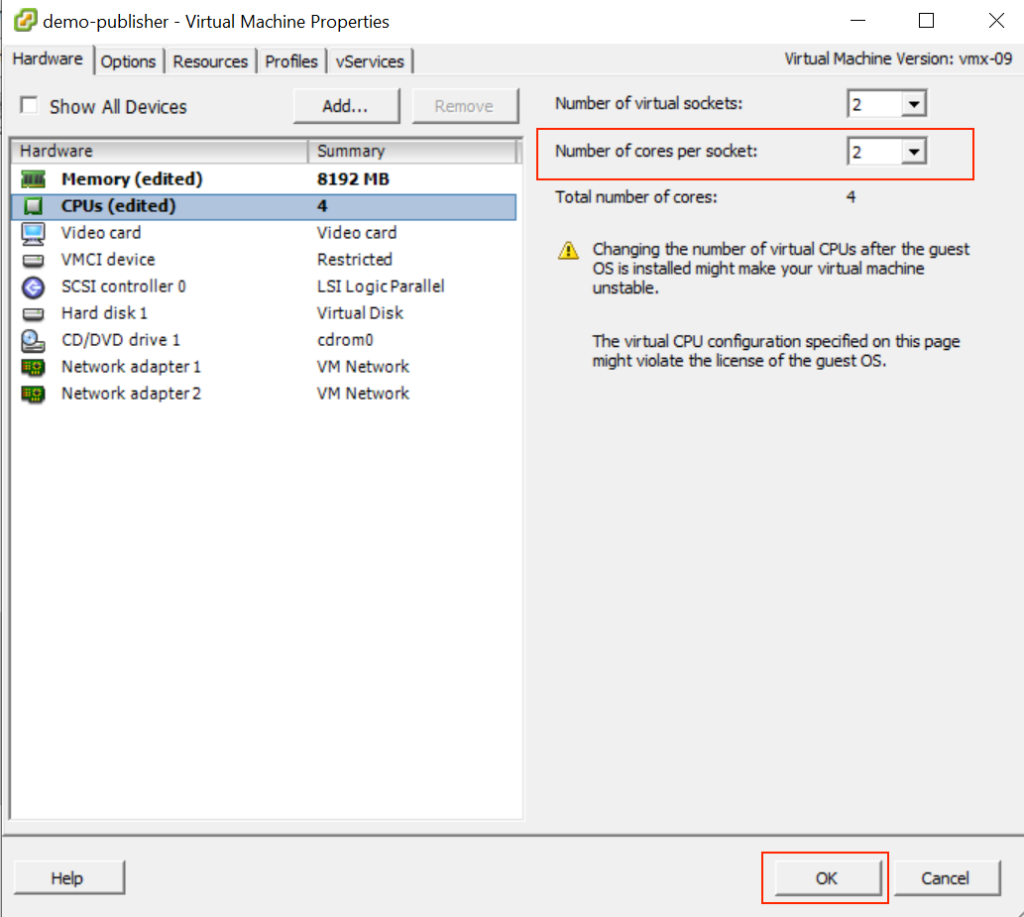This screenshot has width=1024, height=917.
Task: Switch to the vServices tab
Action: [370, 61]
